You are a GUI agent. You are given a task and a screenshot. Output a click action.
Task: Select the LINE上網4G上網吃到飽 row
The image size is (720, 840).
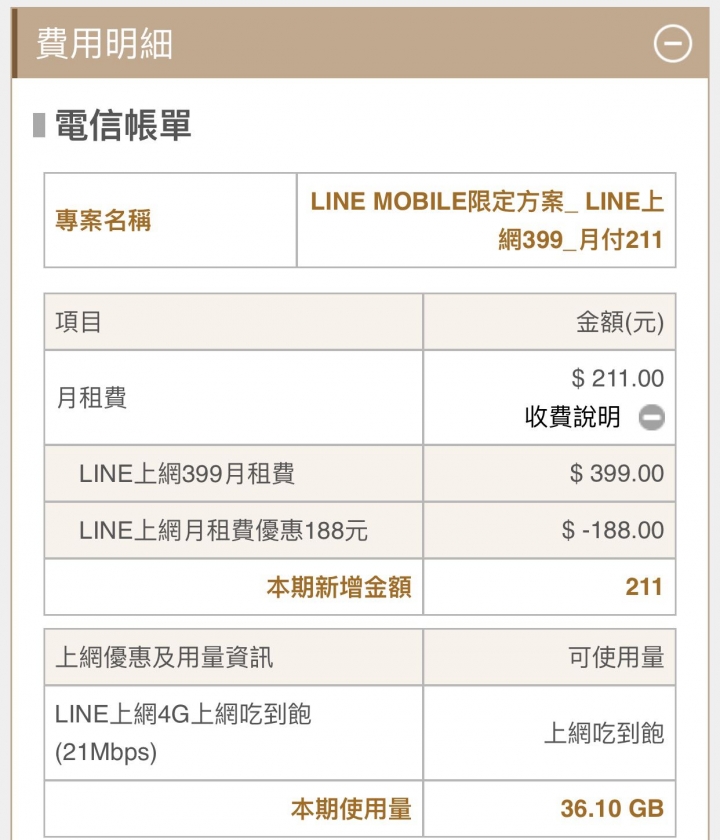click(359, 733)
